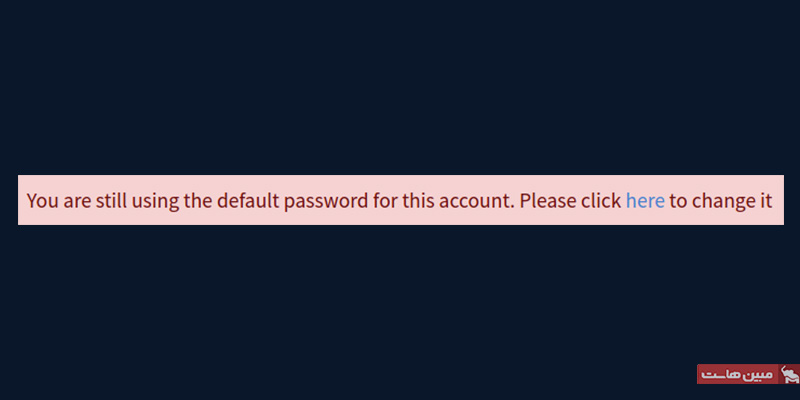Select the word "account" in the alert
The height and width of the screenshot is (400, 800).
click(475, 202)
